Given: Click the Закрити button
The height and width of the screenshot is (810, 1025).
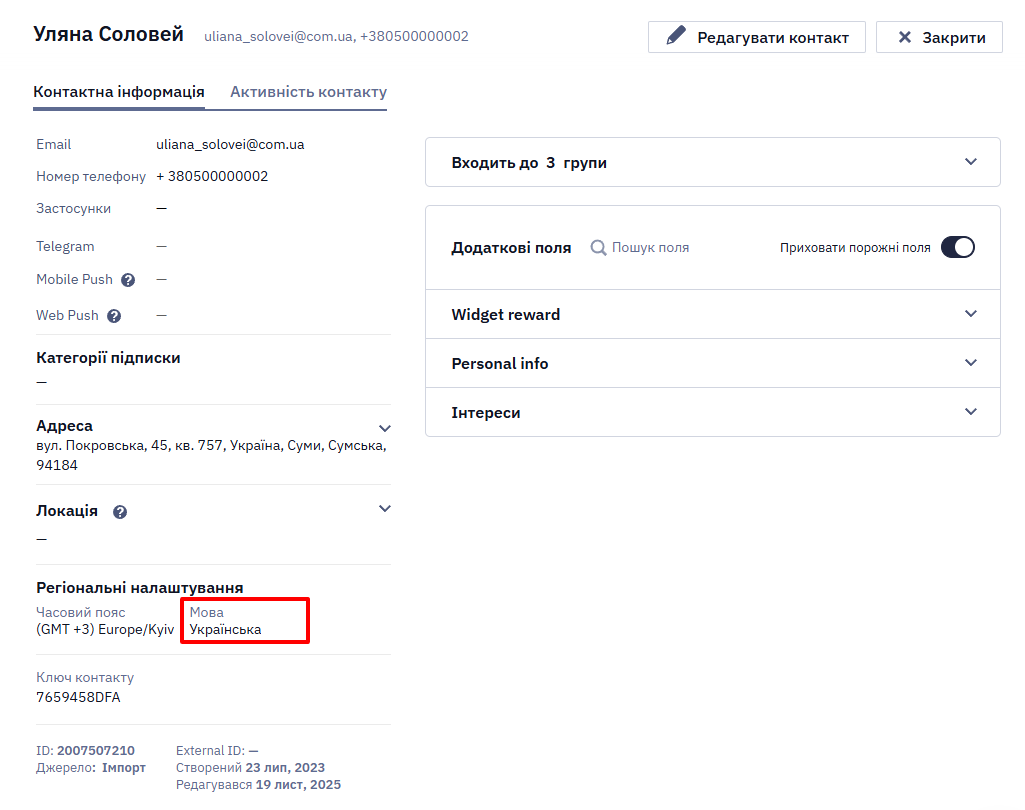Looking at the screenshot, I should click(x=939, y=37).
